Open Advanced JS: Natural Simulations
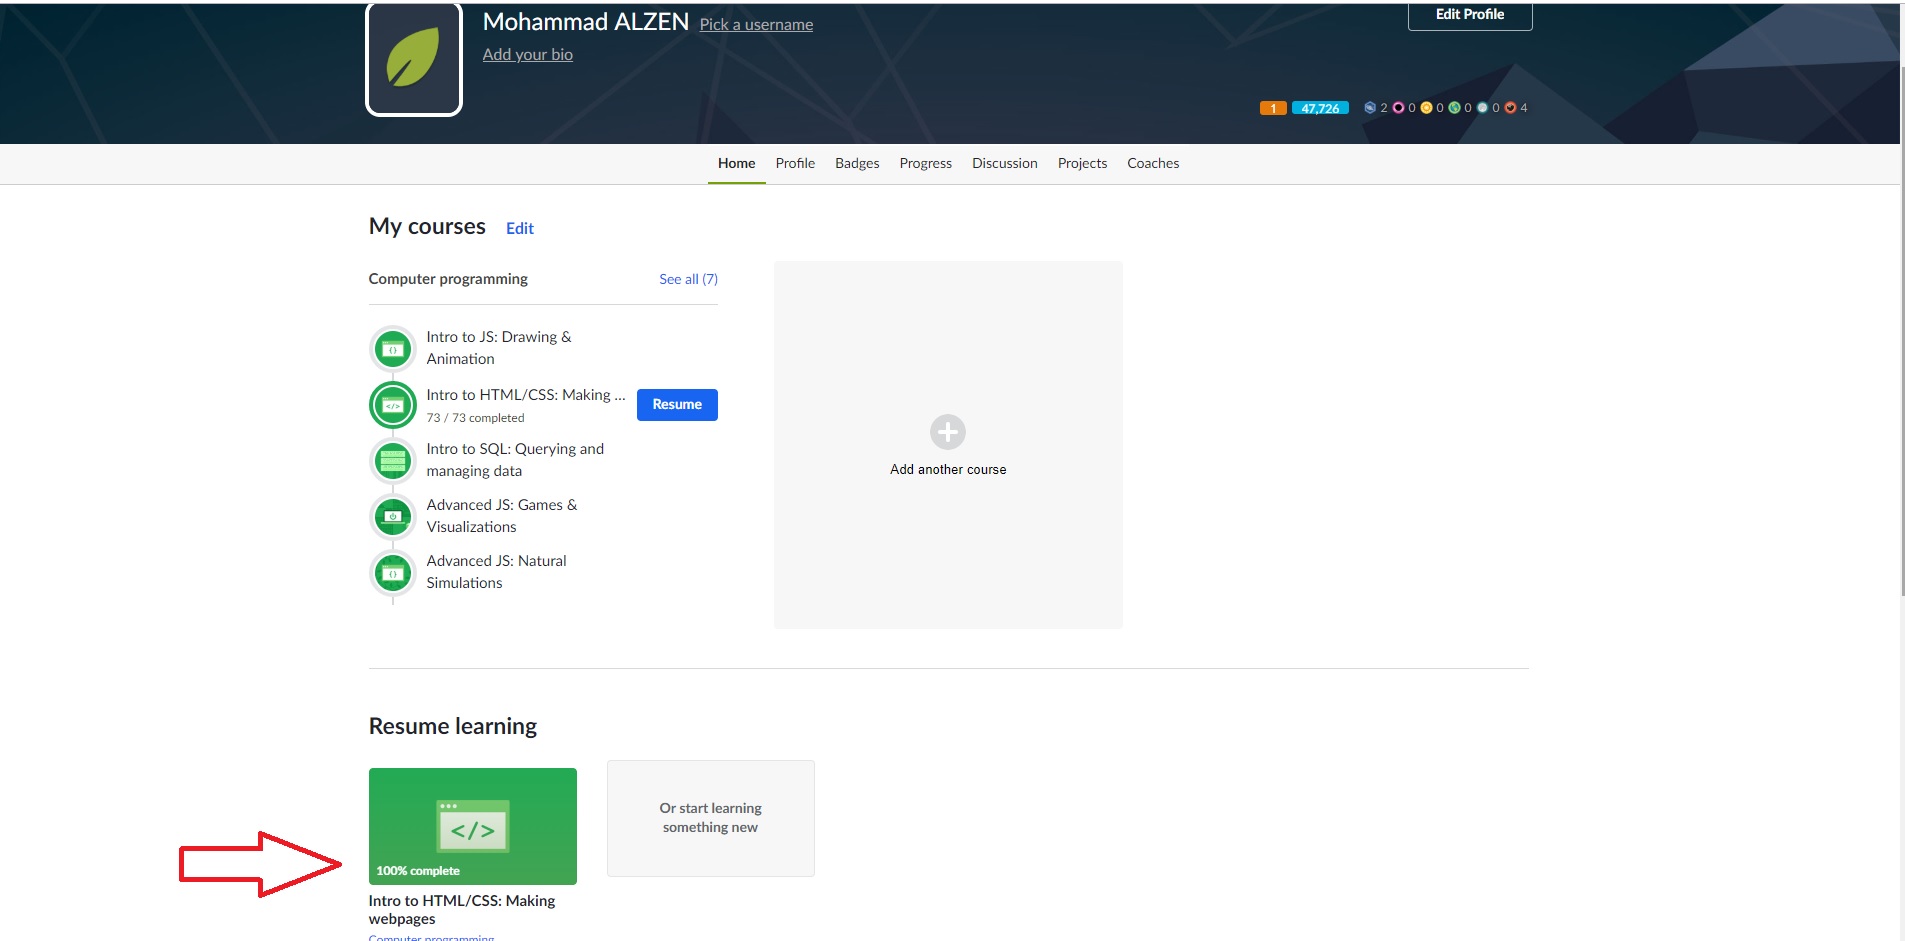1905x941 pixels. 496,572
